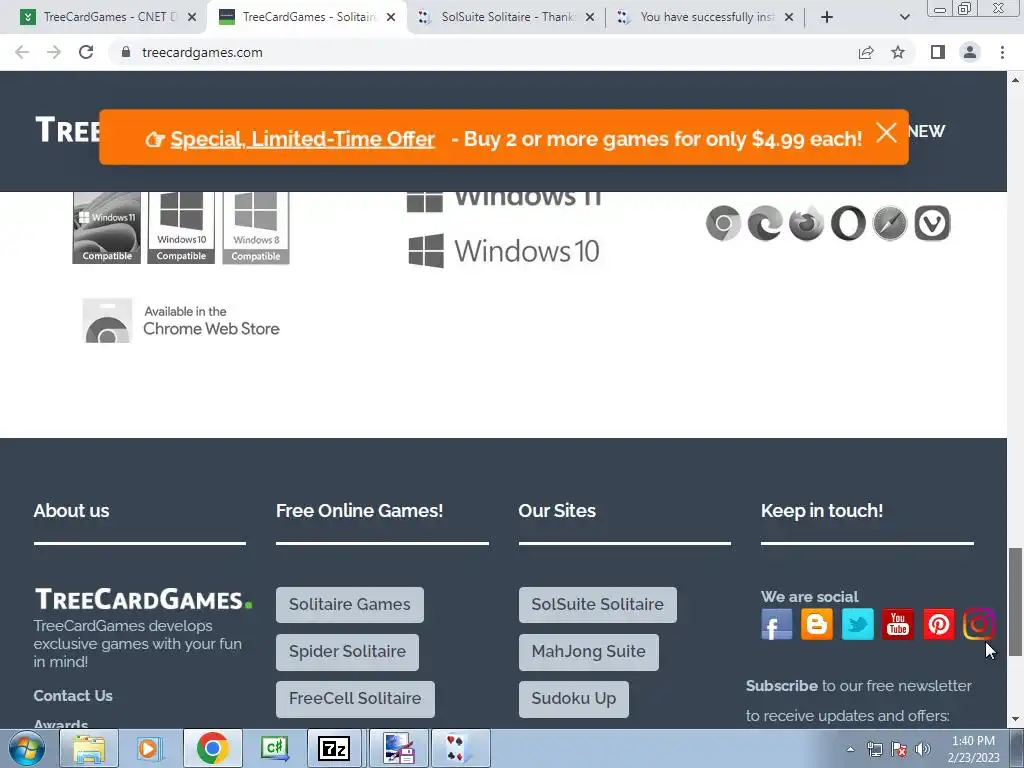Screen dimensions: 1024x768
Task: Open the Instagram social icon
Action: [978, 624]
